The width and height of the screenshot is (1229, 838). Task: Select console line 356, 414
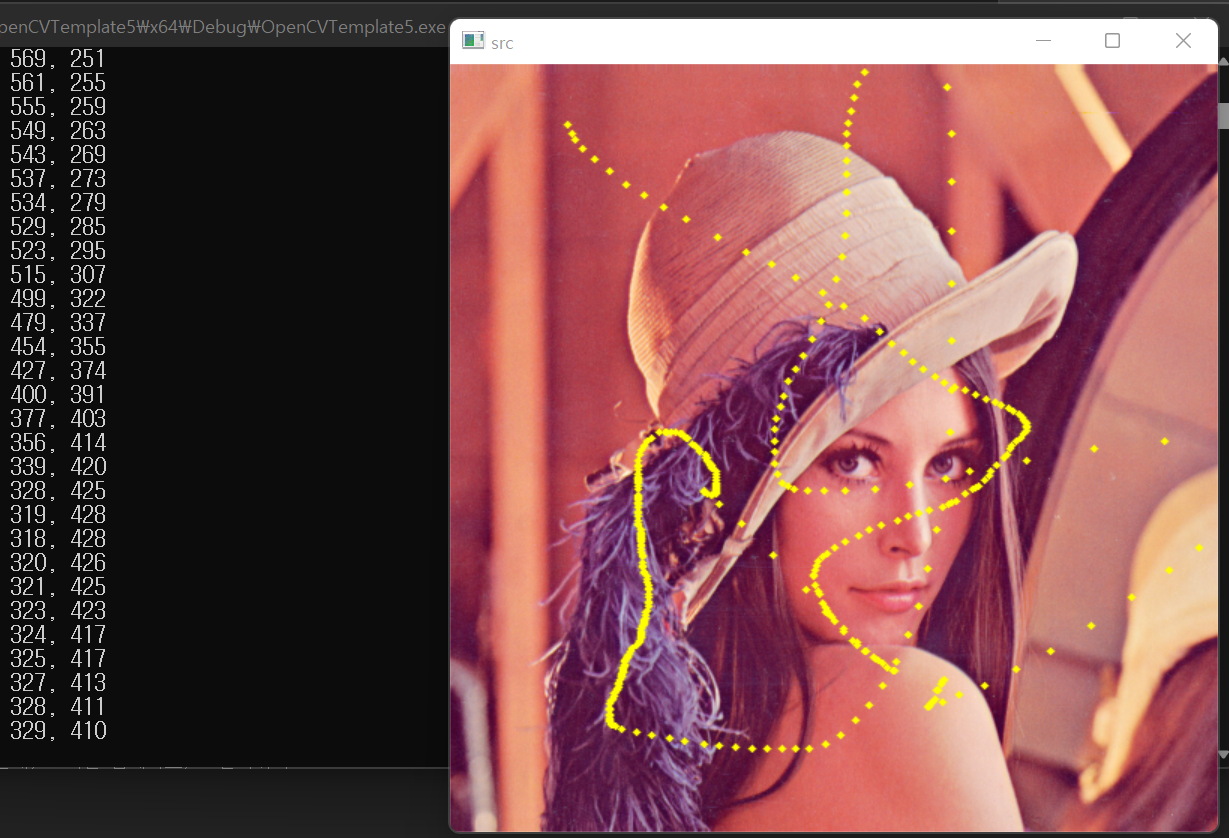[x=57, y=443]
